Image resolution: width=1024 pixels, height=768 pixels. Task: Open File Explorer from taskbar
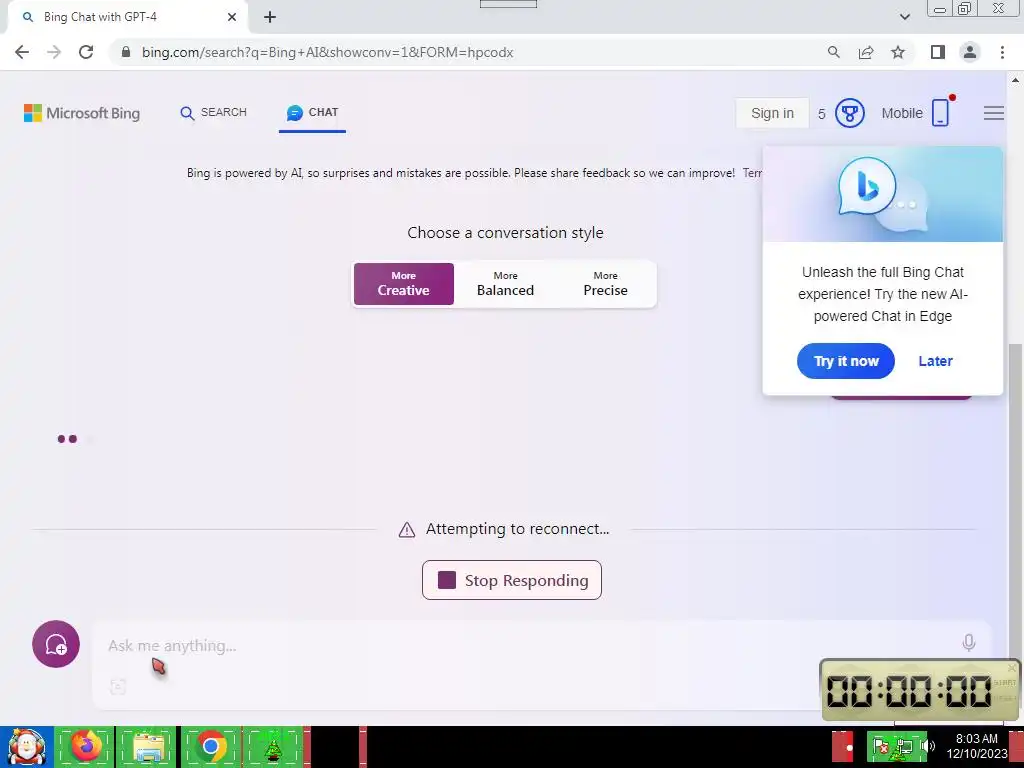click(148, 746)
